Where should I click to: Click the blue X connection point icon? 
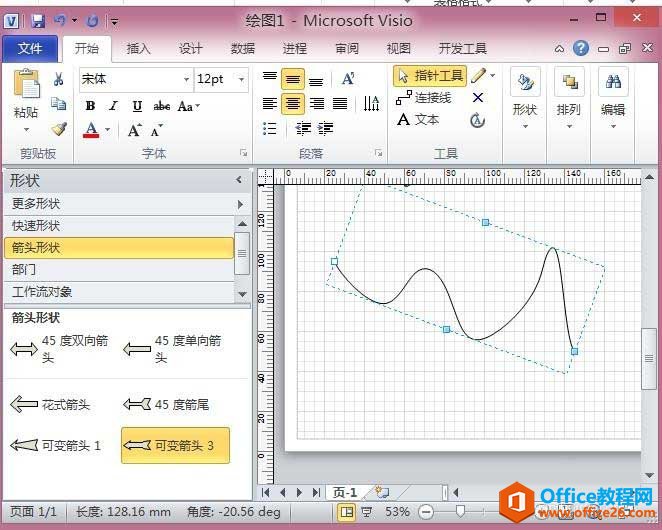click(478, 98)
